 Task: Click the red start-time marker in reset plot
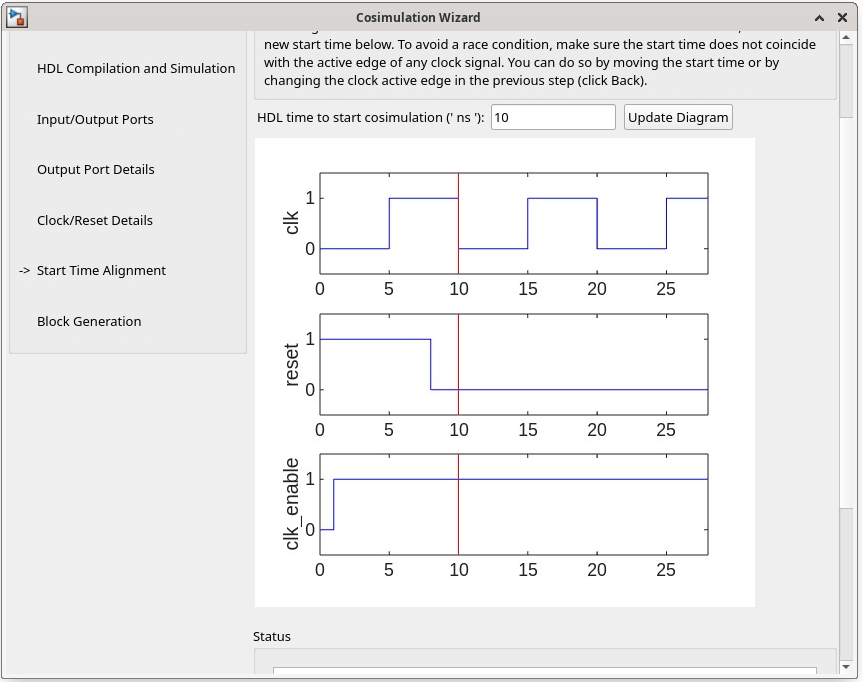(458, 364)
